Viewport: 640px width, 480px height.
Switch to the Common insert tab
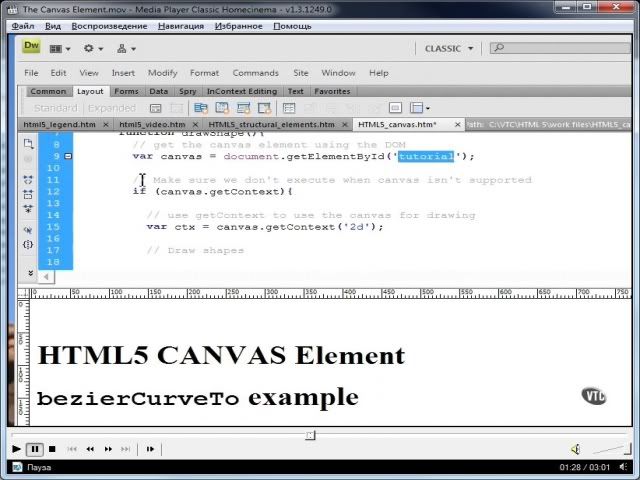pyautogui.click(x=48, y=91)
